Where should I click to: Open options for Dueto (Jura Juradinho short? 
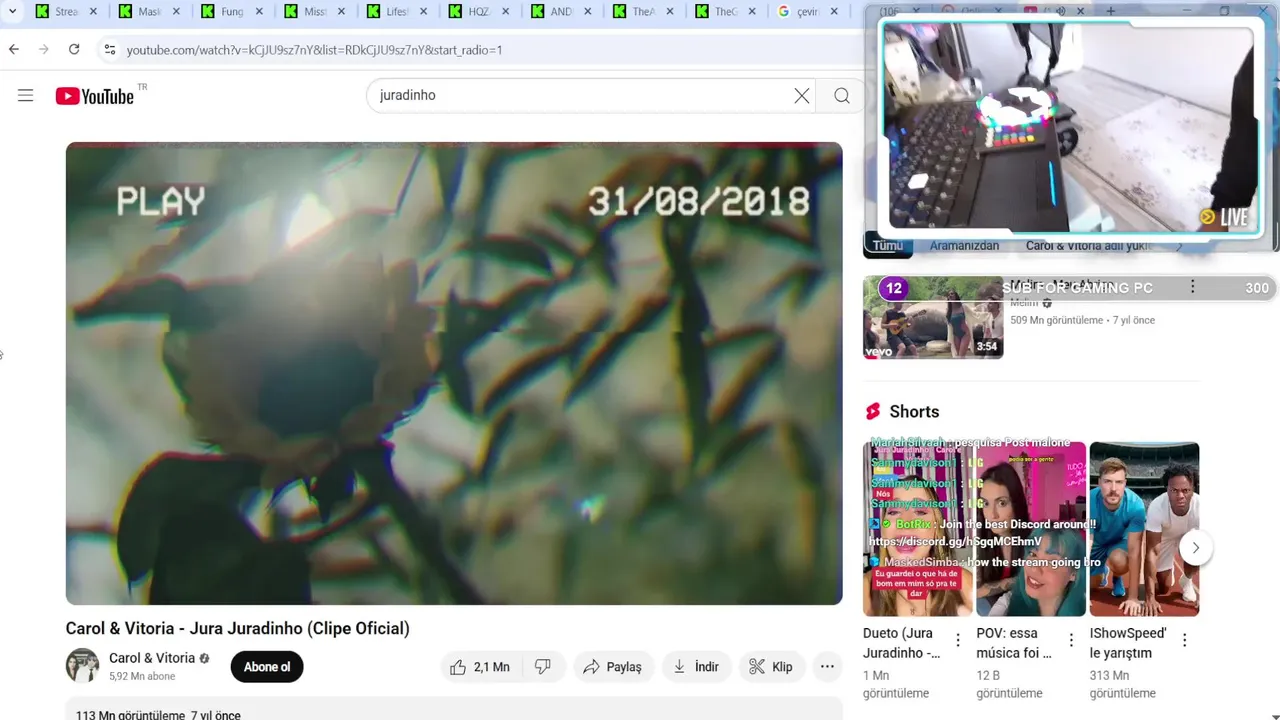pos(958,640)
